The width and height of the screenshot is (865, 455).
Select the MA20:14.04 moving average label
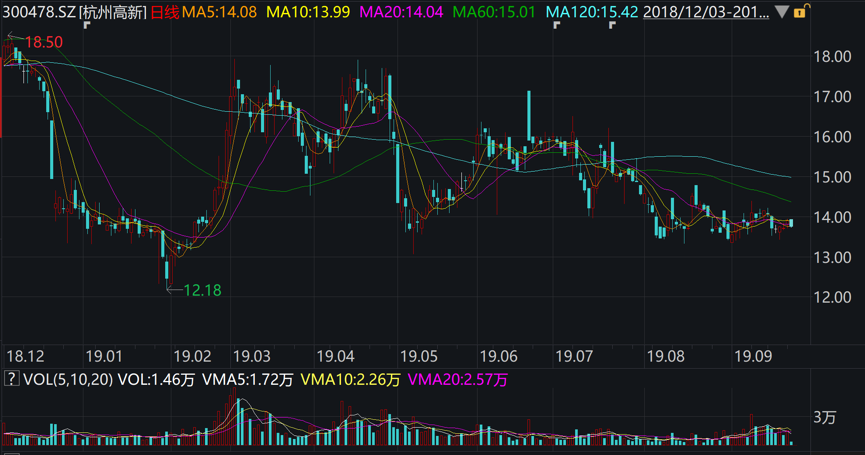401,12
